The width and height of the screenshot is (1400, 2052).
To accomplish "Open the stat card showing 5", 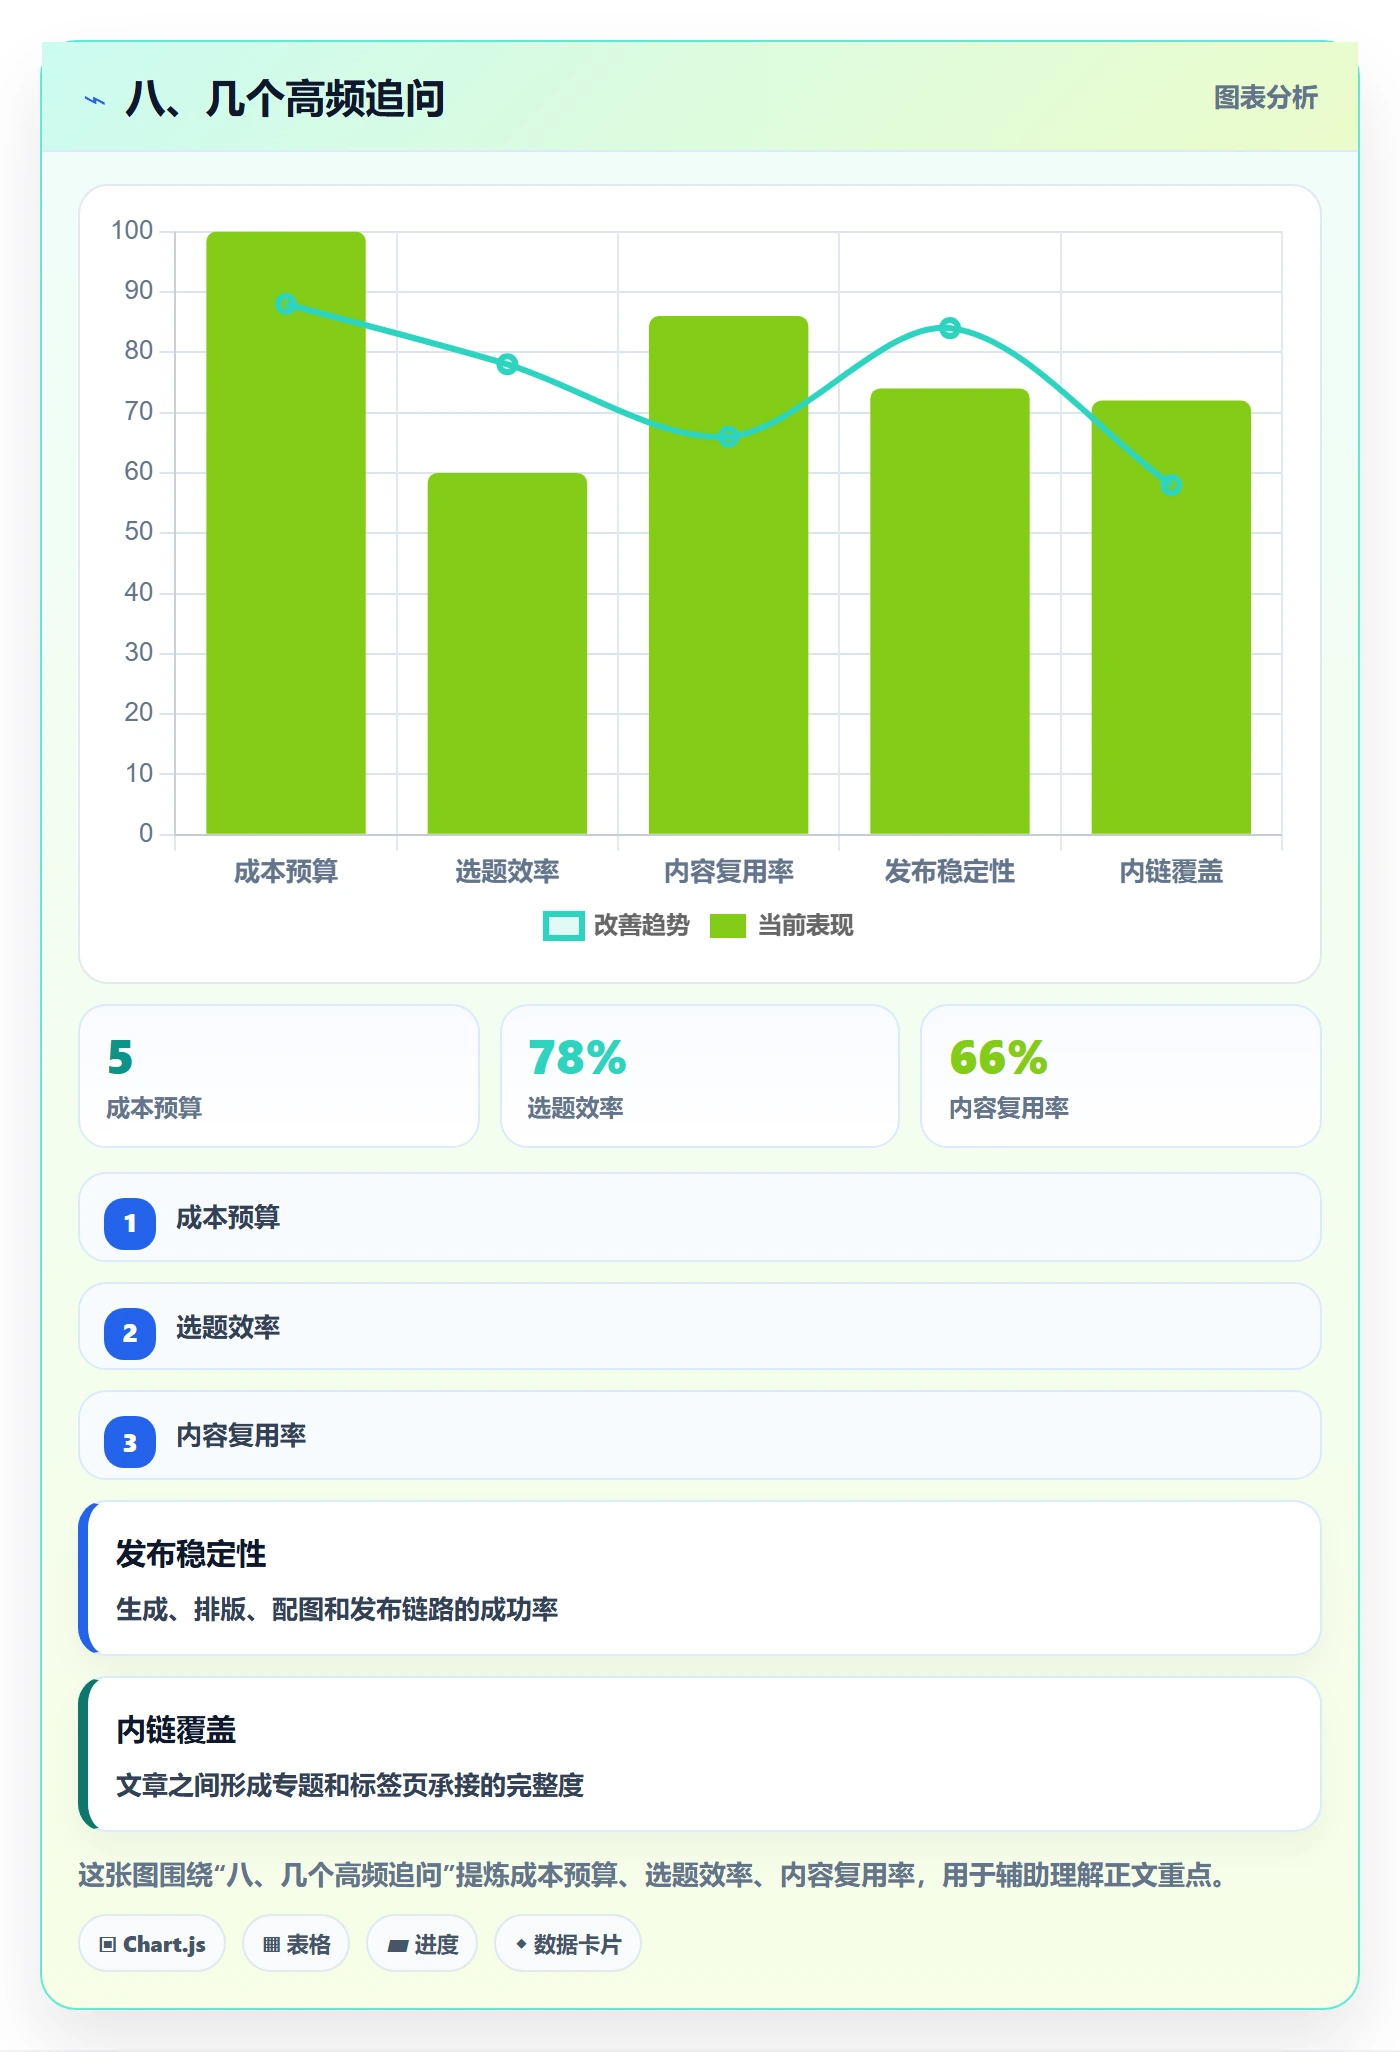I will [279, 1076].
